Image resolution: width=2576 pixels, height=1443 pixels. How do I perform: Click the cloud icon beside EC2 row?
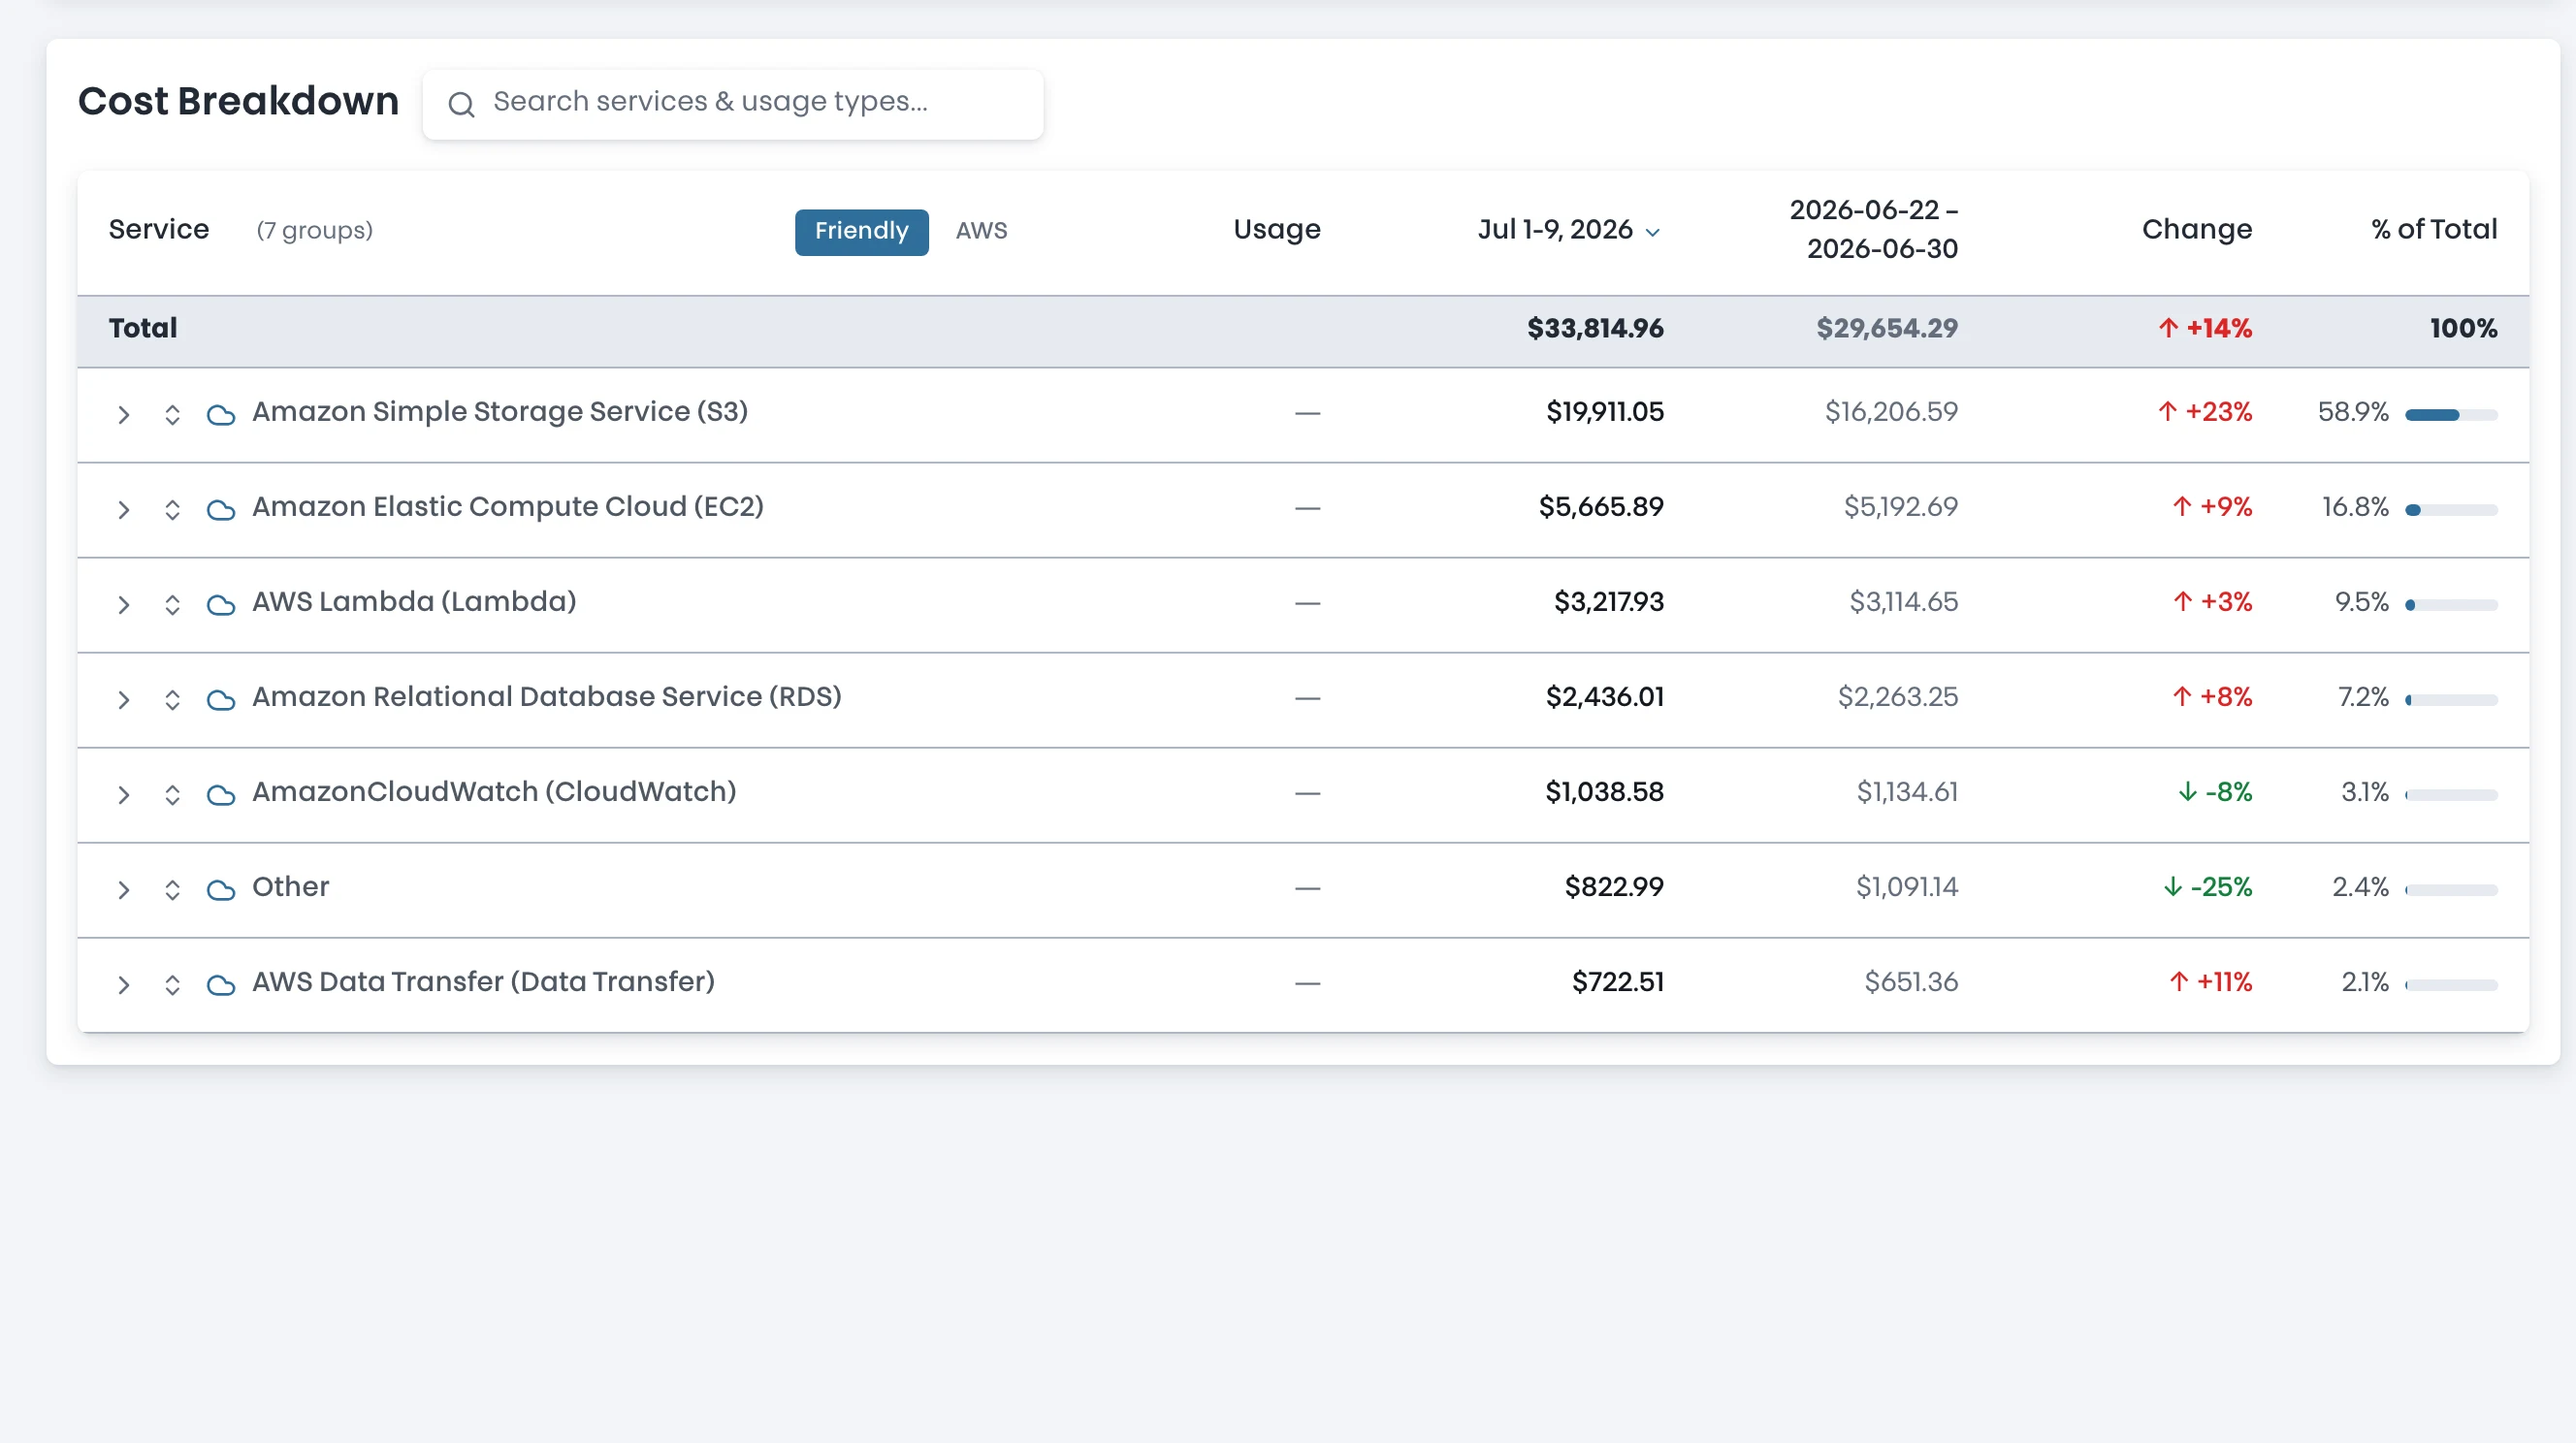click(221, 510)
